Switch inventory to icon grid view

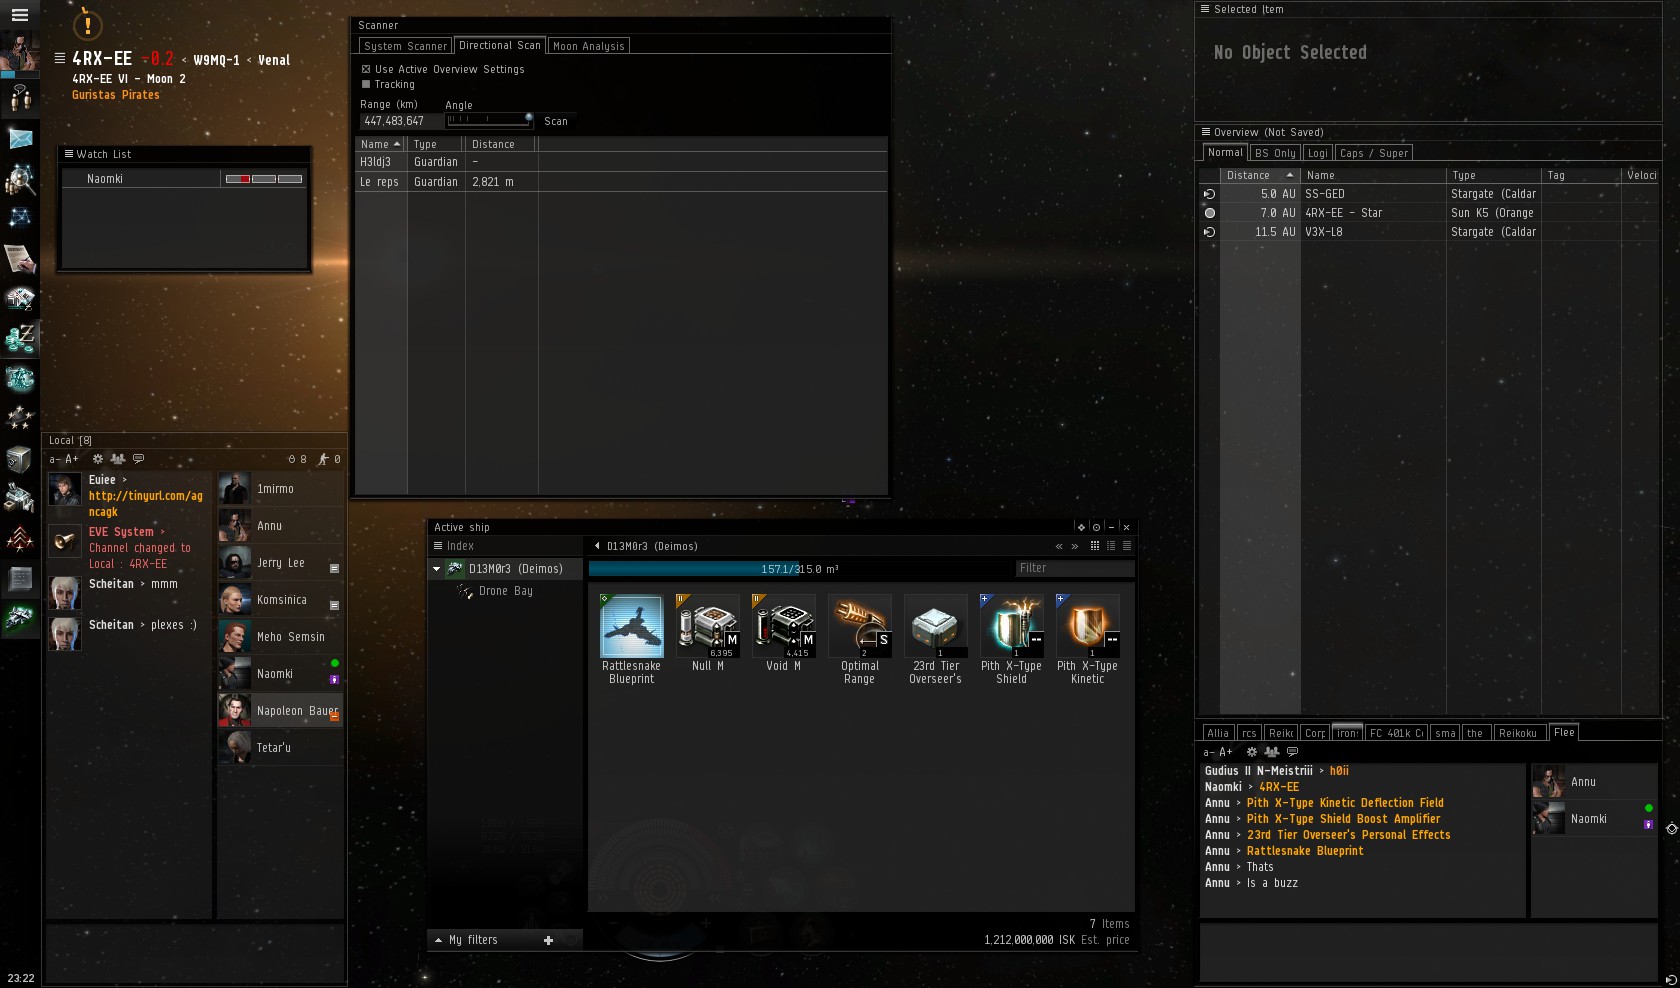(x=1095, y=546)
